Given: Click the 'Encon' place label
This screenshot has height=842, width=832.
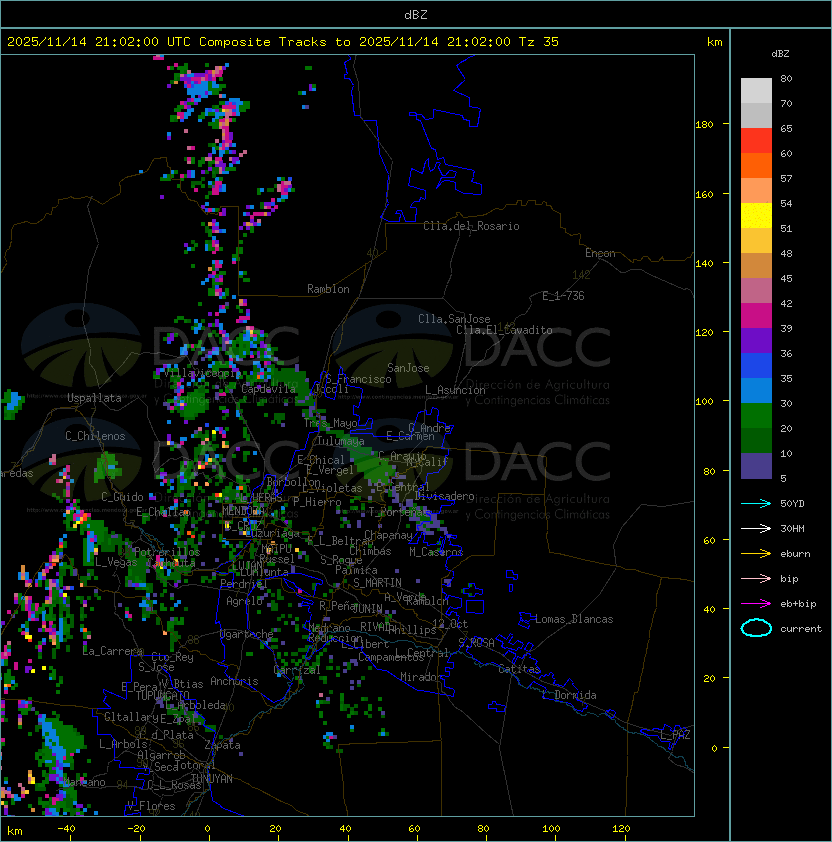Looking at the screenshot, I should 600,253.
